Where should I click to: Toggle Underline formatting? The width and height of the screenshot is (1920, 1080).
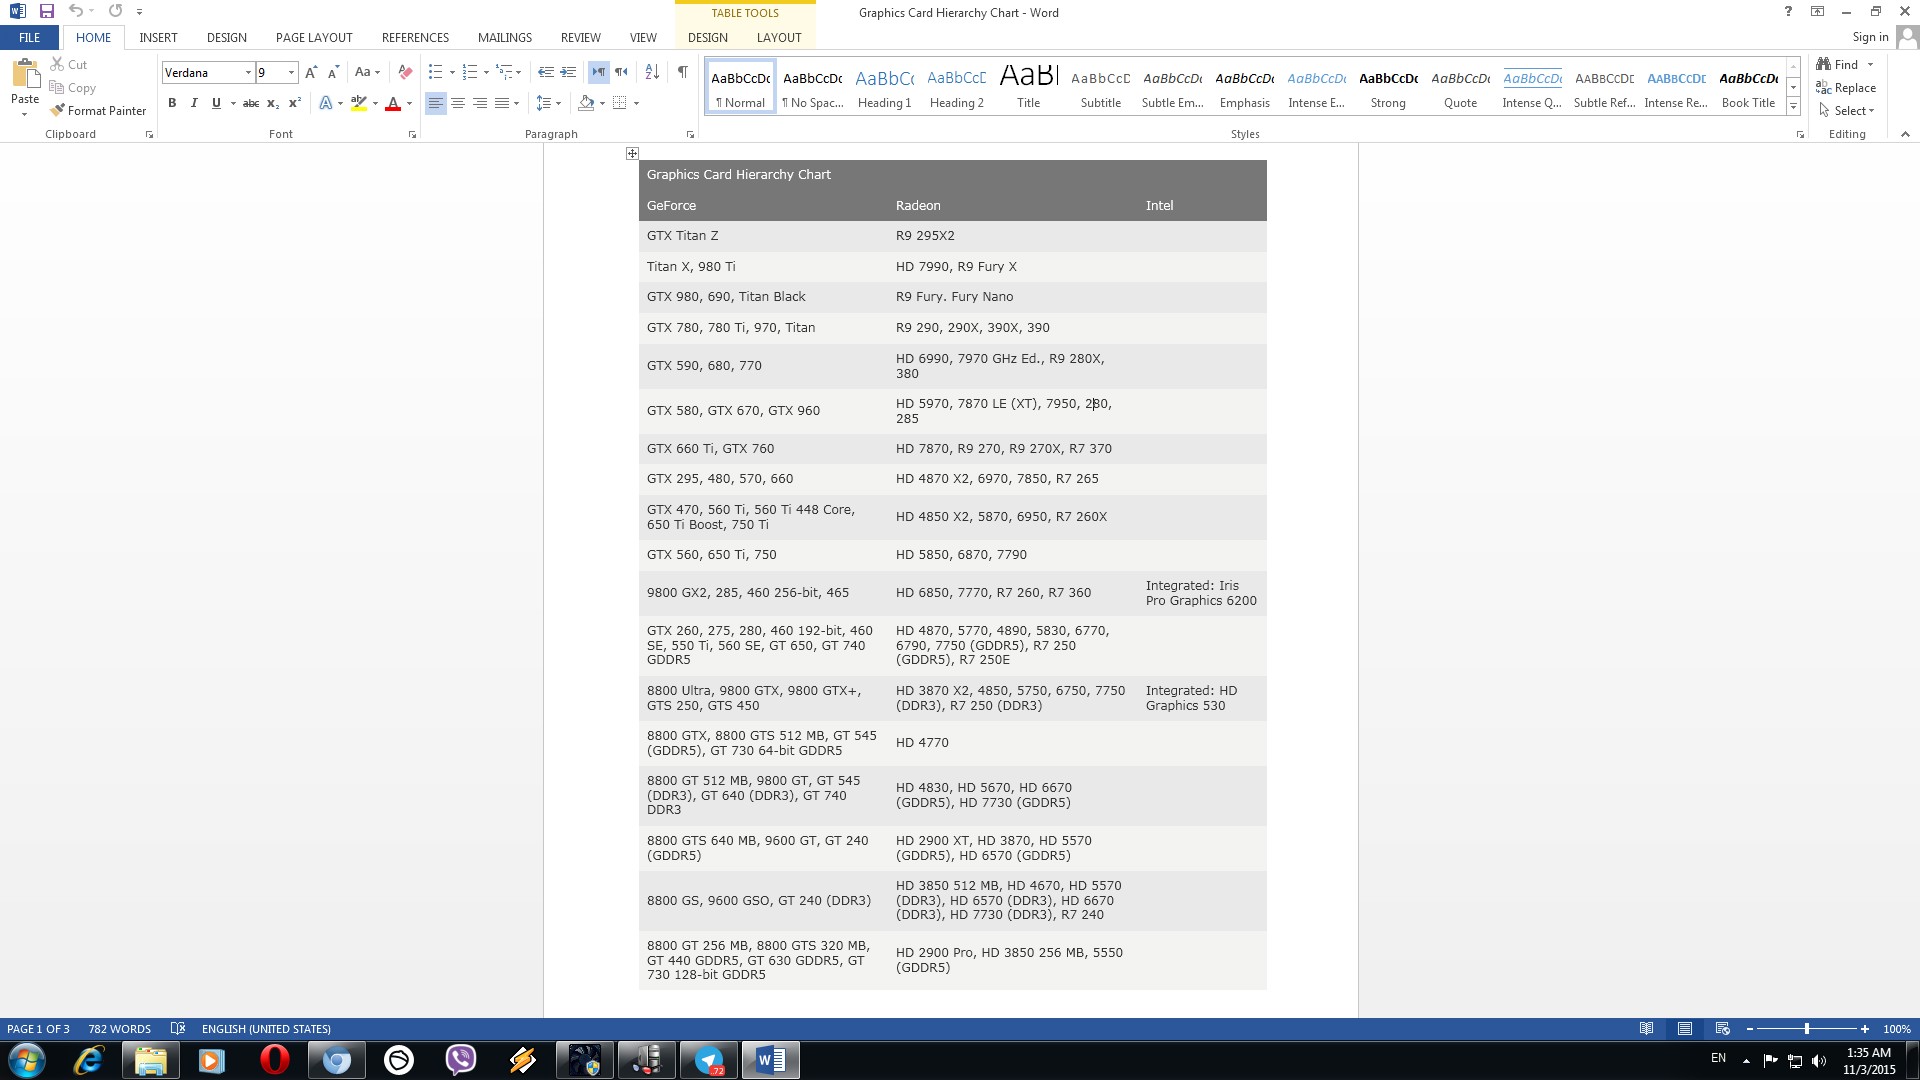(x=216, y=103)
